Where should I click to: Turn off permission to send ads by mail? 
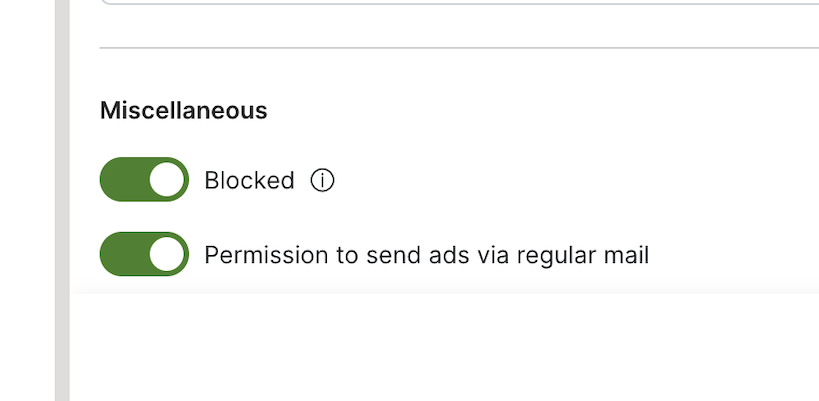144,255
